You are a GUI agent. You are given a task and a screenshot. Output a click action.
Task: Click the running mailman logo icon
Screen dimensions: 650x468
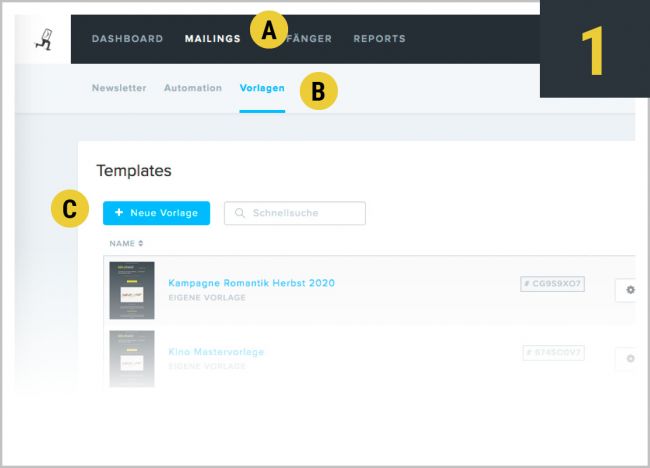pos(43,39)
